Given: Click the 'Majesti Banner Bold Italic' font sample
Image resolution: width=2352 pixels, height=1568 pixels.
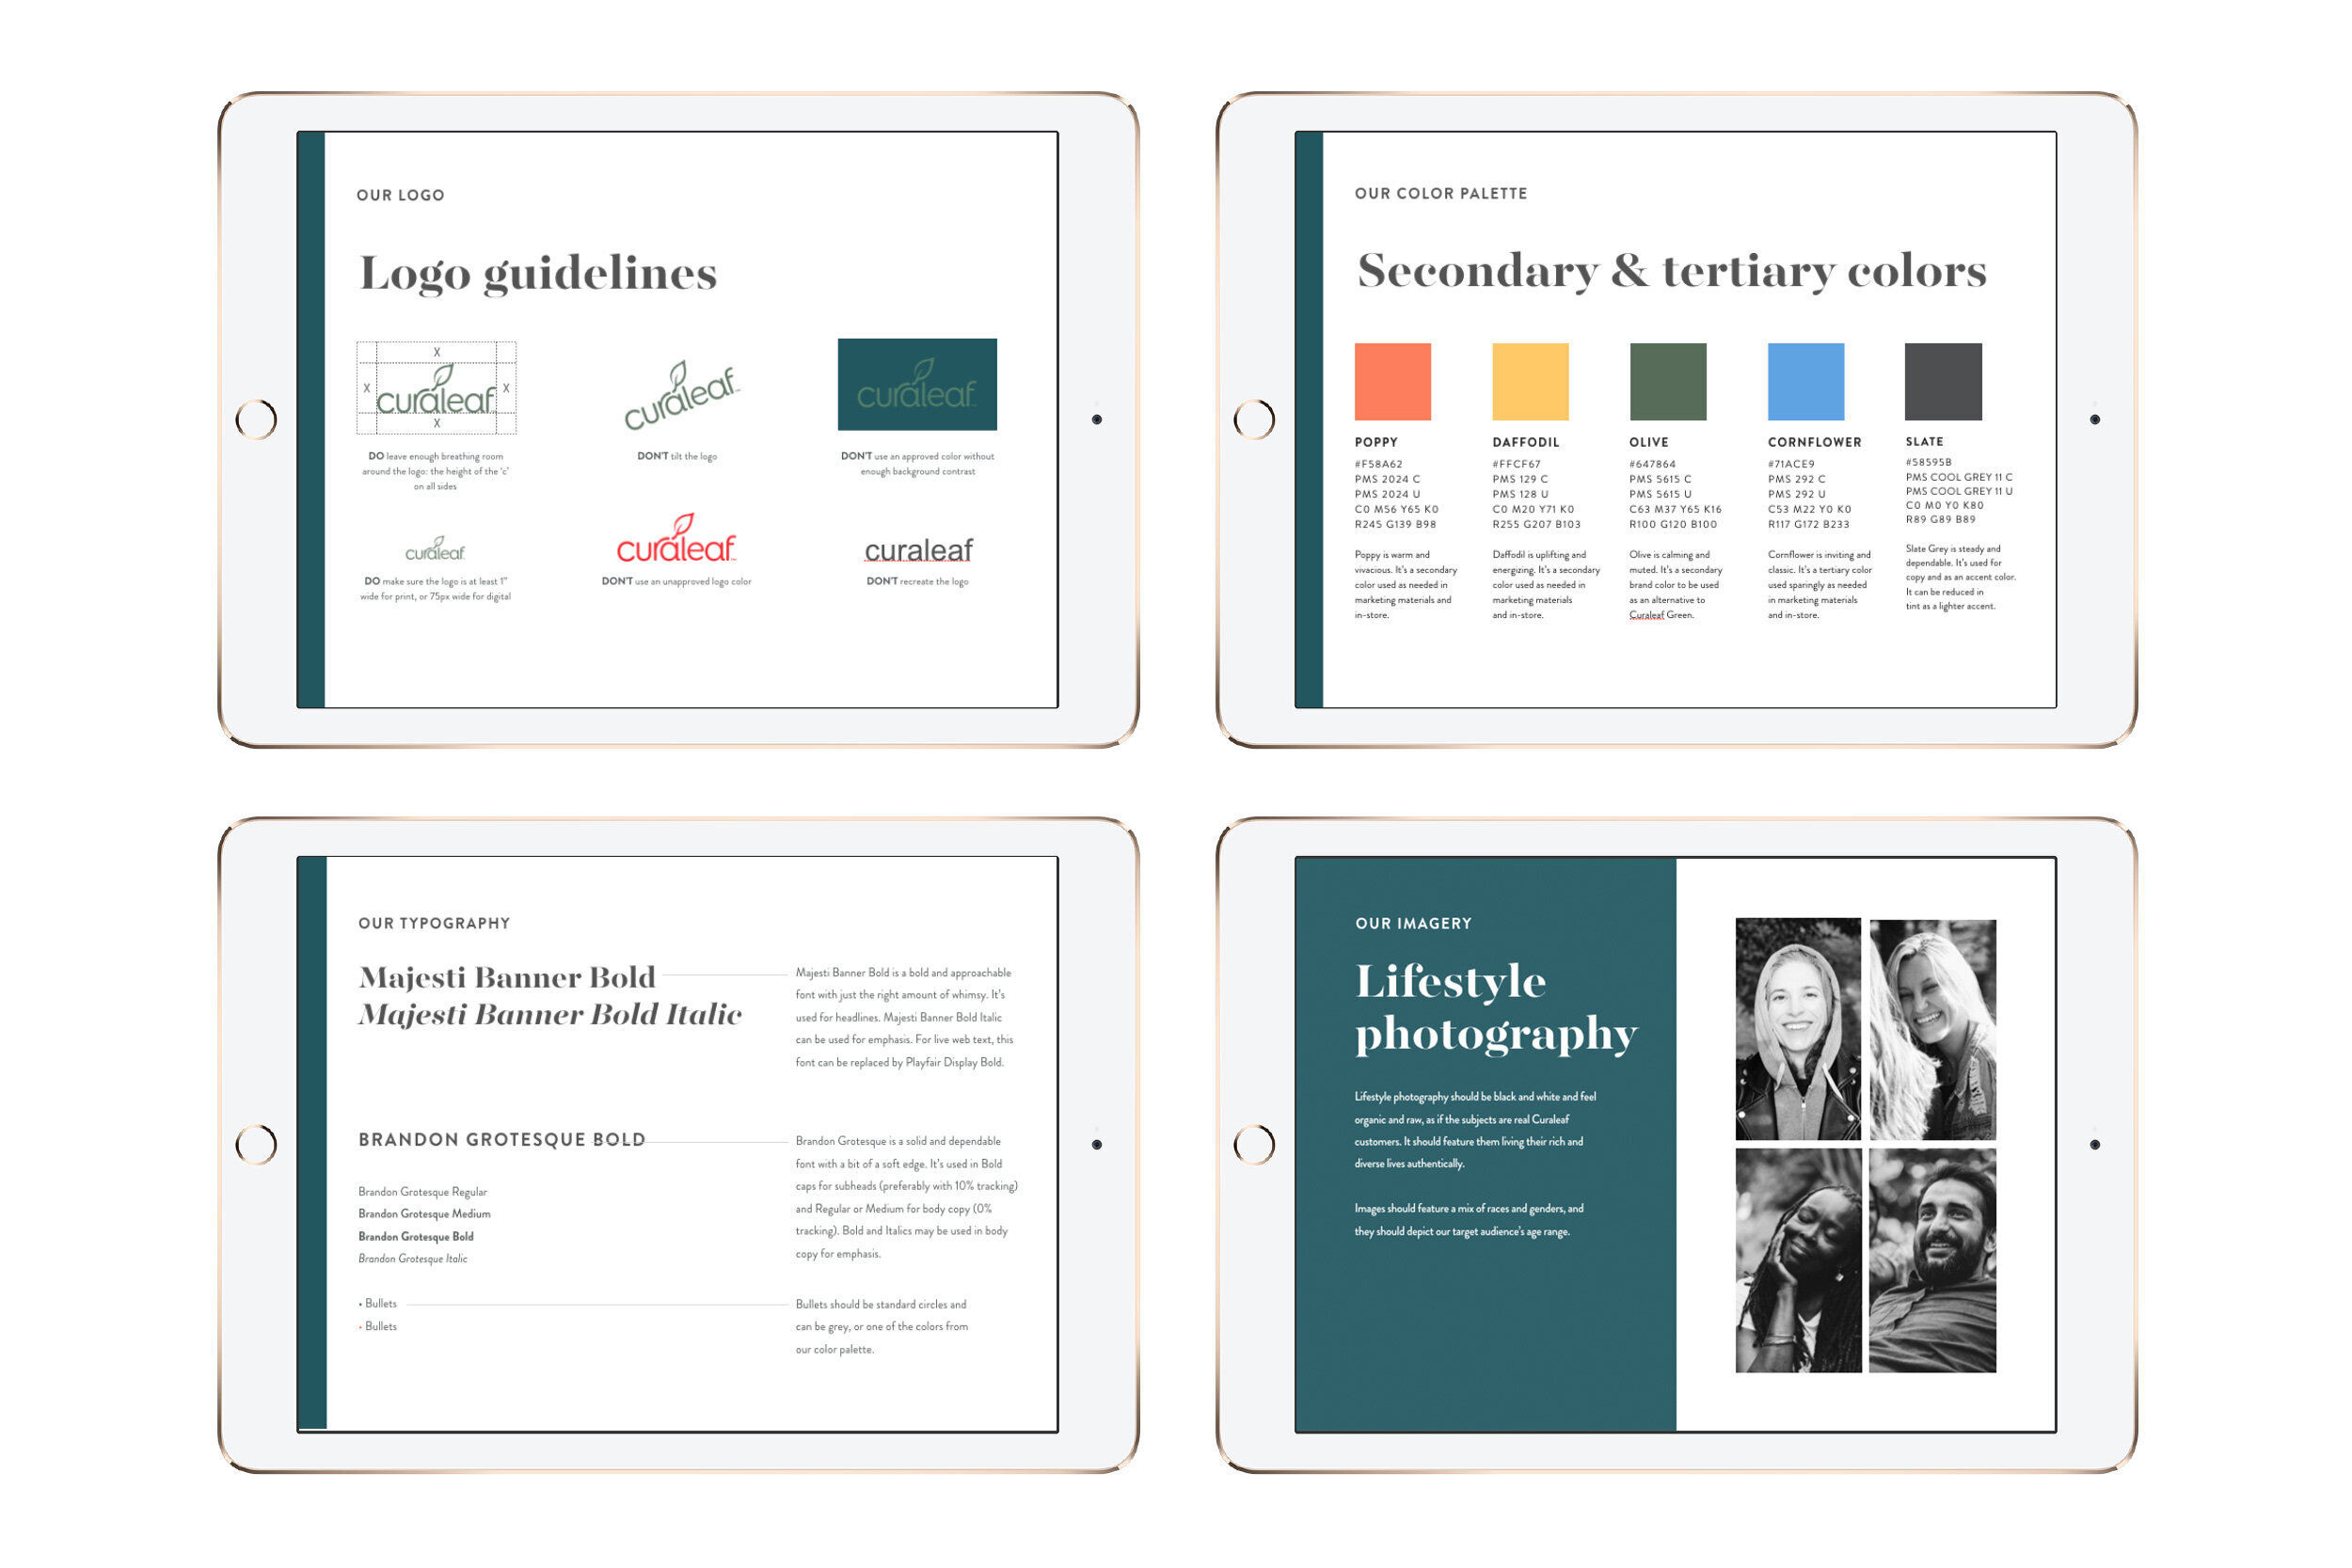Looking at the screenshot, I should [550, 1014].
